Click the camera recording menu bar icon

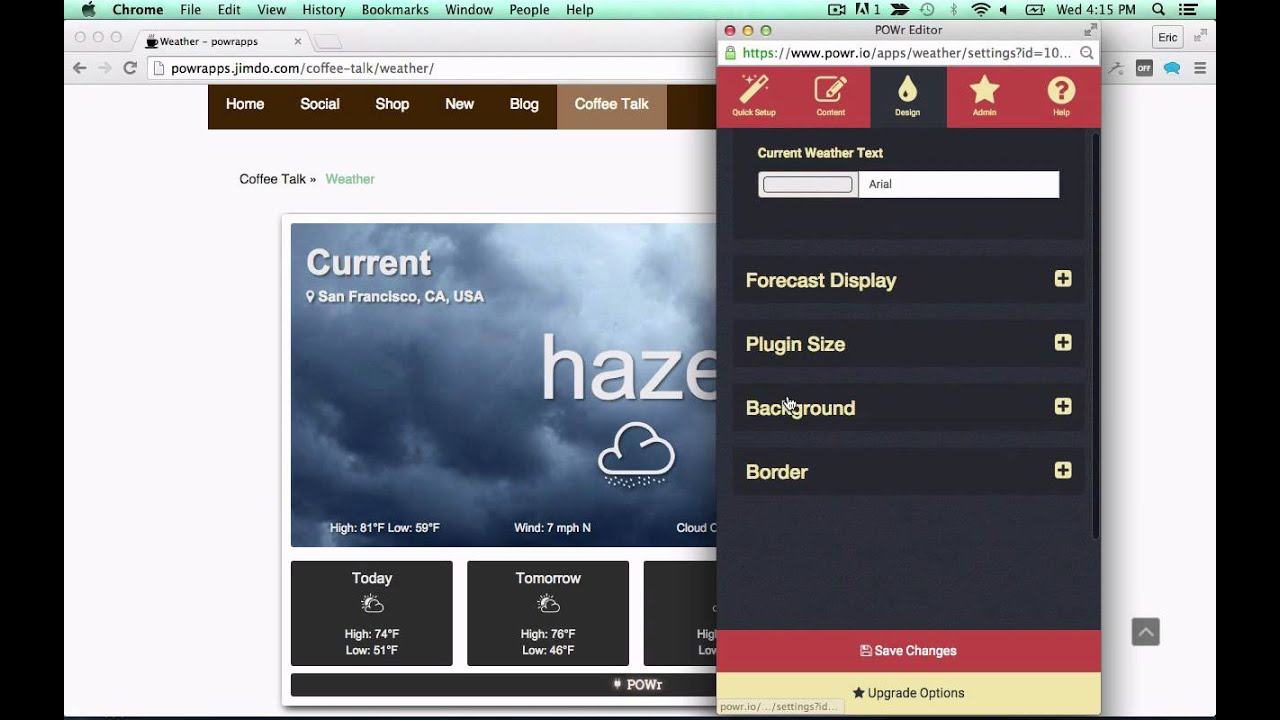point(838,10)
